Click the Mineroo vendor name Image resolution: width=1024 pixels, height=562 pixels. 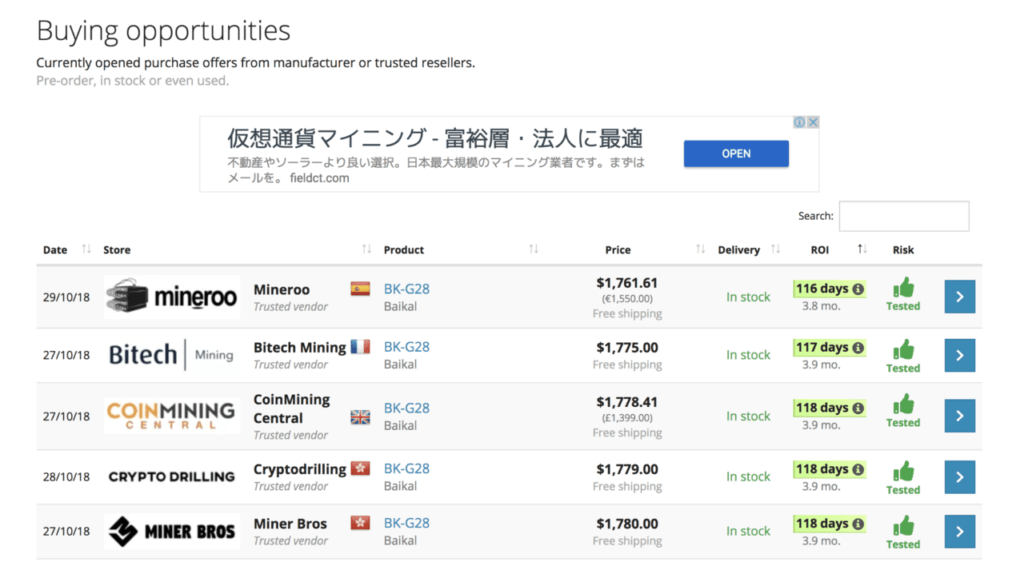click(x=281, y=289)
